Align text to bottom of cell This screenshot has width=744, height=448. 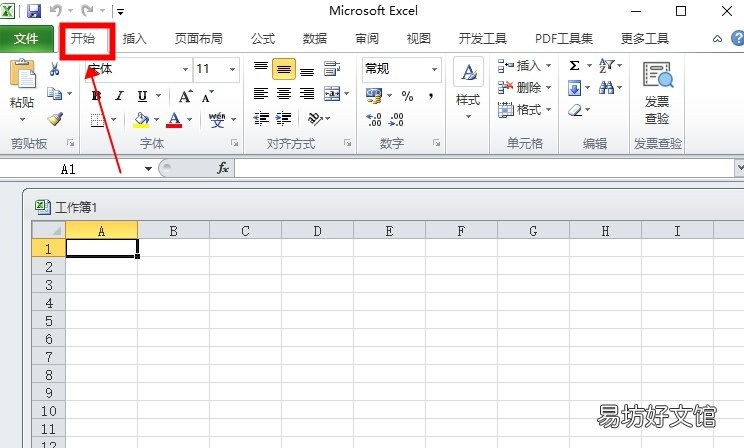tap(307, 70)
